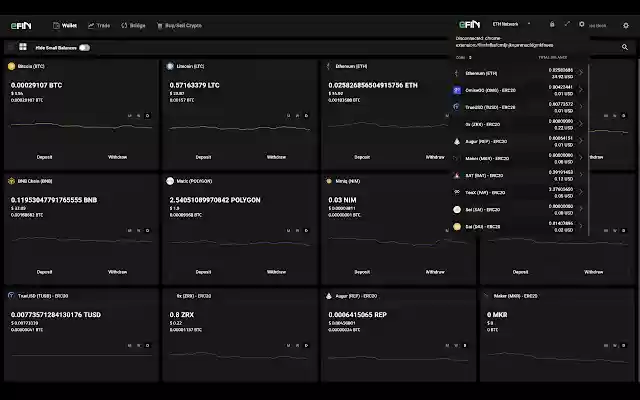Viewport: 640px width, 400px height.
Task: Expand Augur (REP) ERC20 row chevron
Action: [x=581, y=141]
